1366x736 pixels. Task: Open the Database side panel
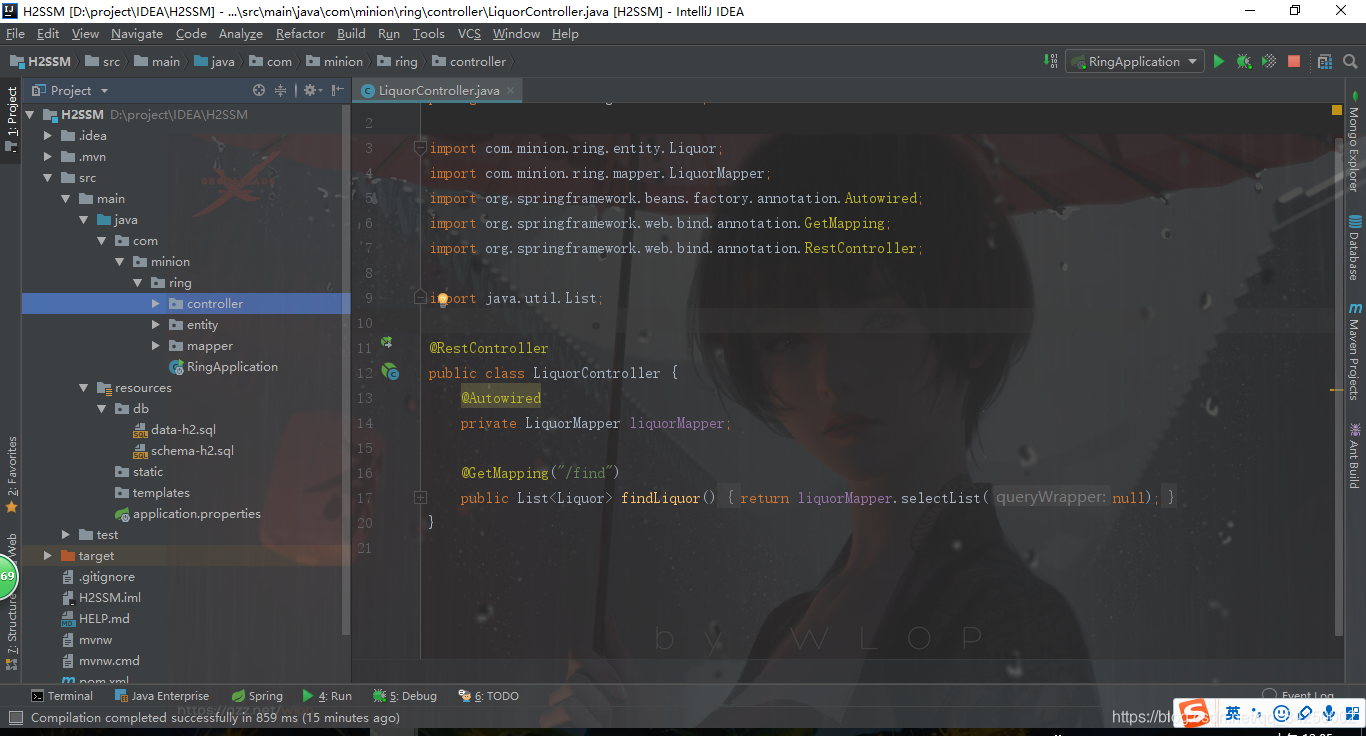point(1355,247)
